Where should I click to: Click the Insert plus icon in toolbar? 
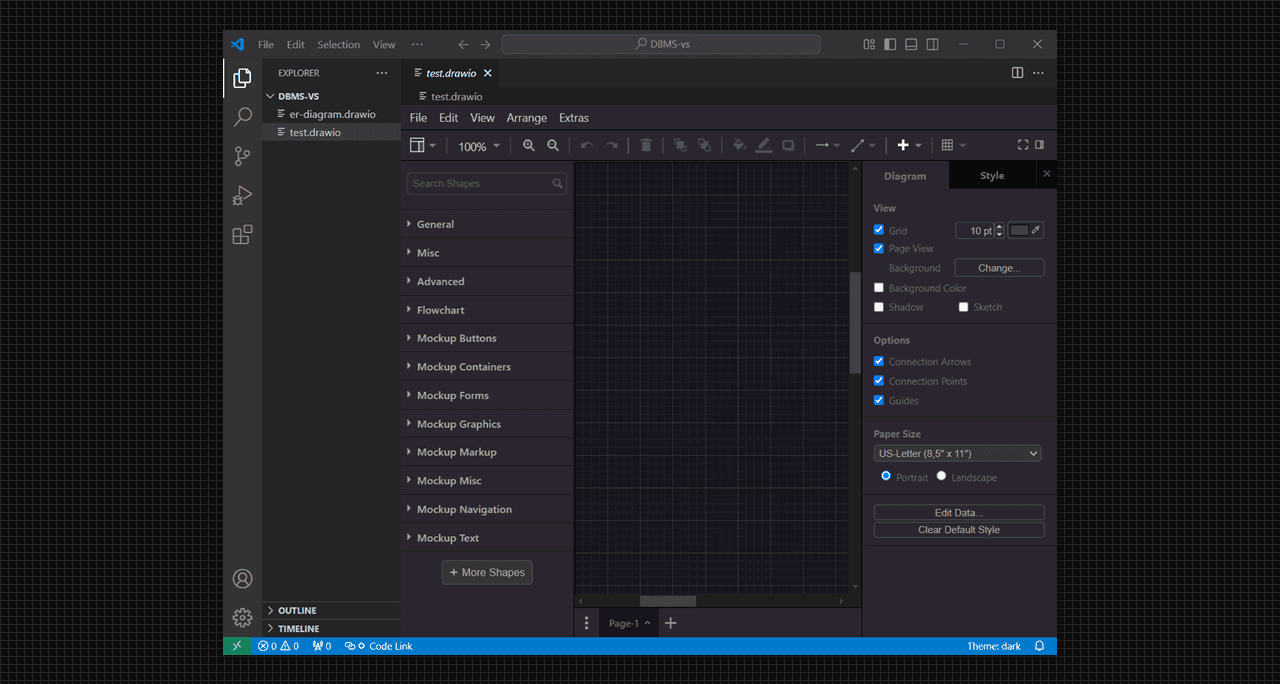click(903, 146)
